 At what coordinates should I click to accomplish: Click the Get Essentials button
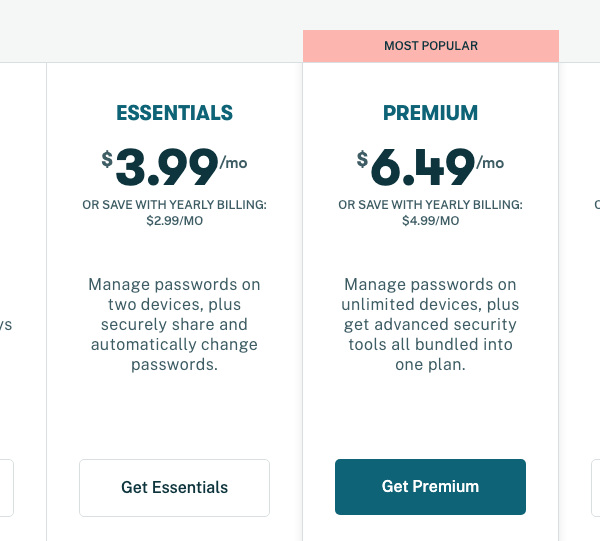[x=174, y=487]
